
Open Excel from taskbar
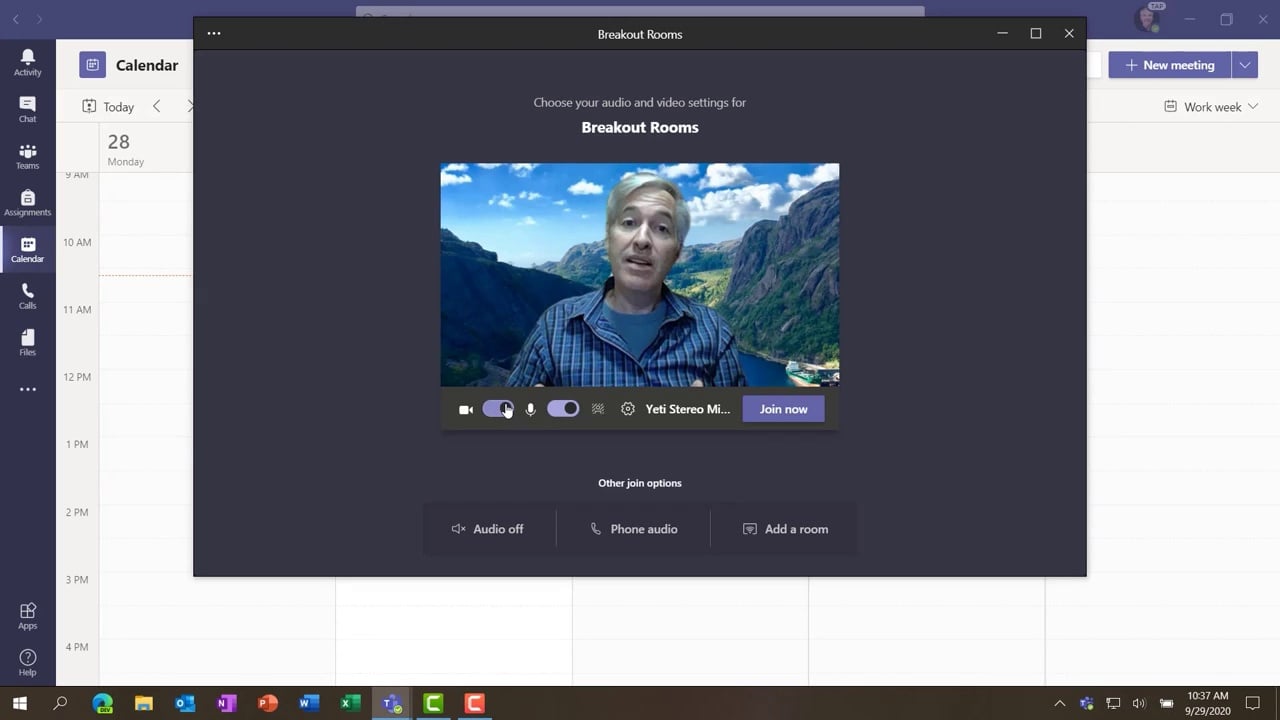point(350,703)
